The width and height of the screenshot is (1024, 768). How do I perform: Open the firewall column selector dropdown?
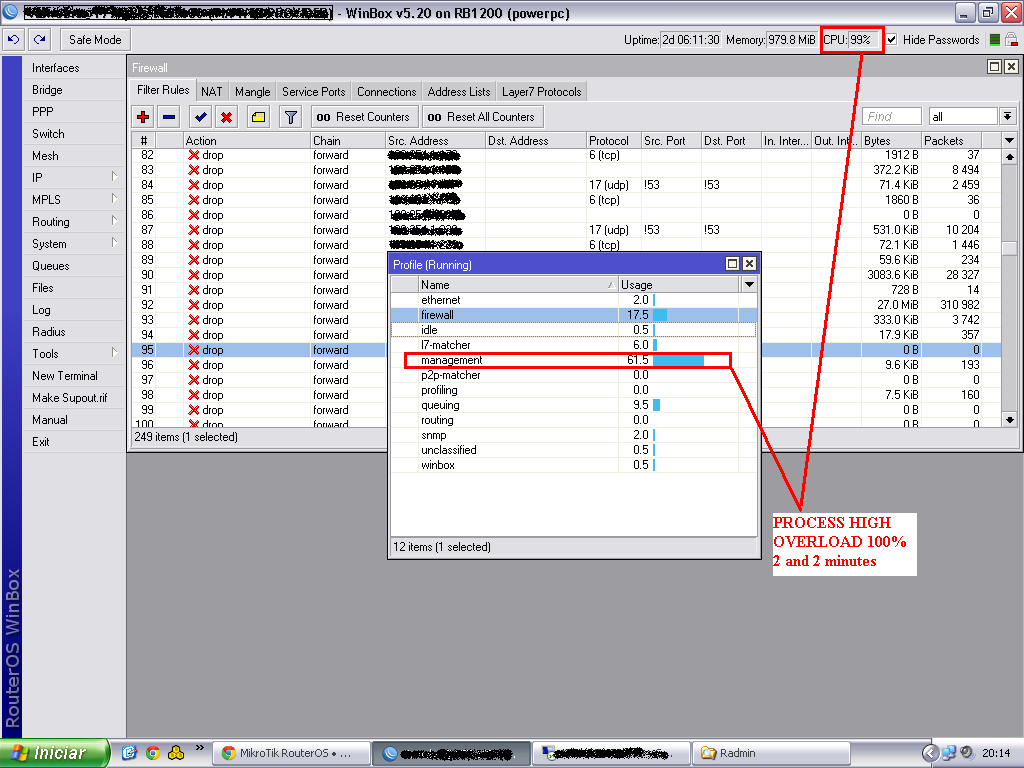[x=1009, y=140]
